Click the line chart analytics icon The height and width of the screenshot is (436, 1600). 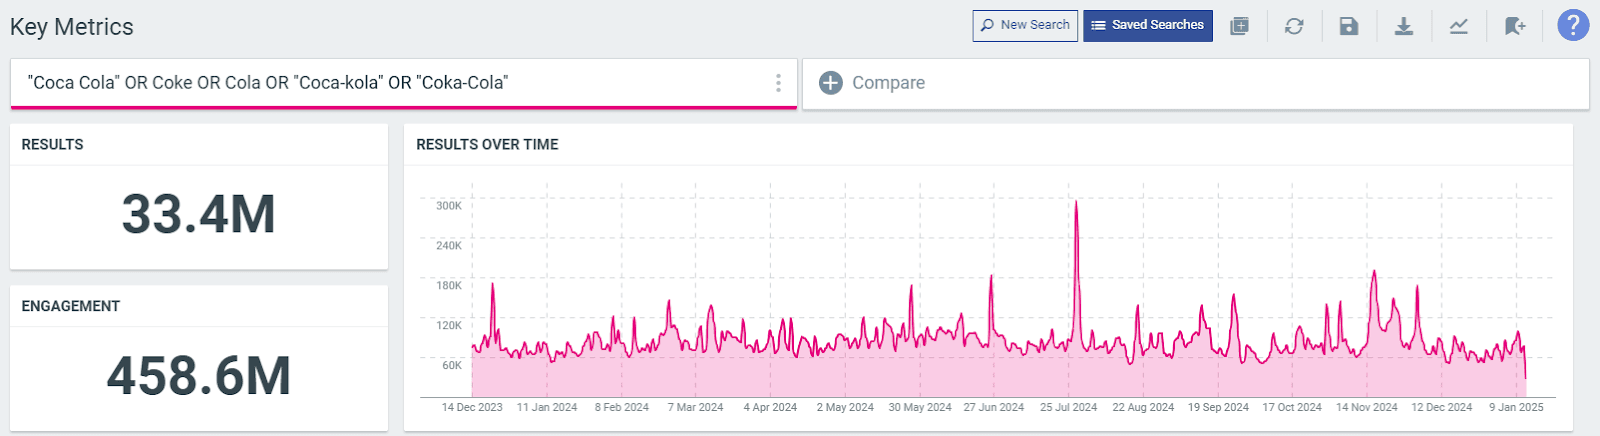1459,26
